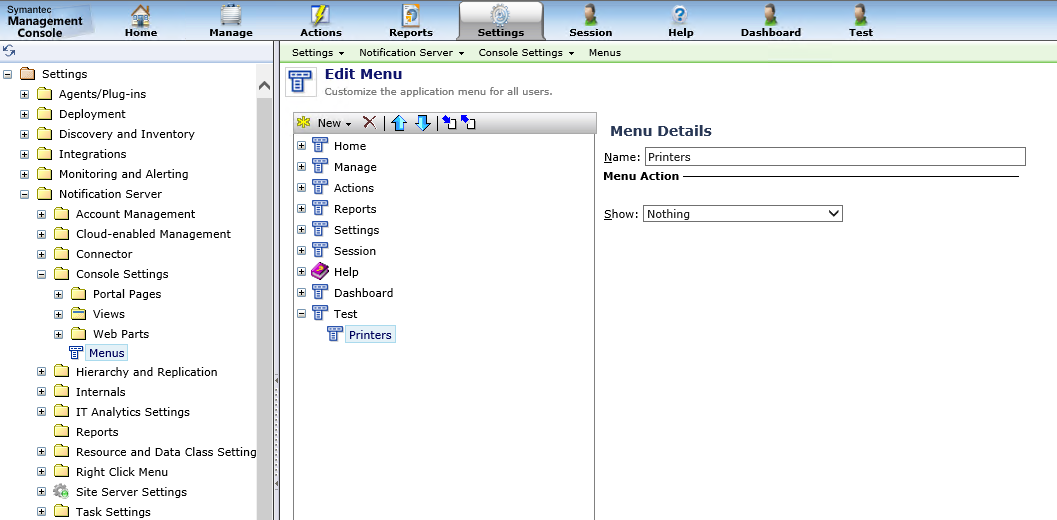Open the Reports tab in top bar
This screenshot has height=520, width=1057.
411,20
